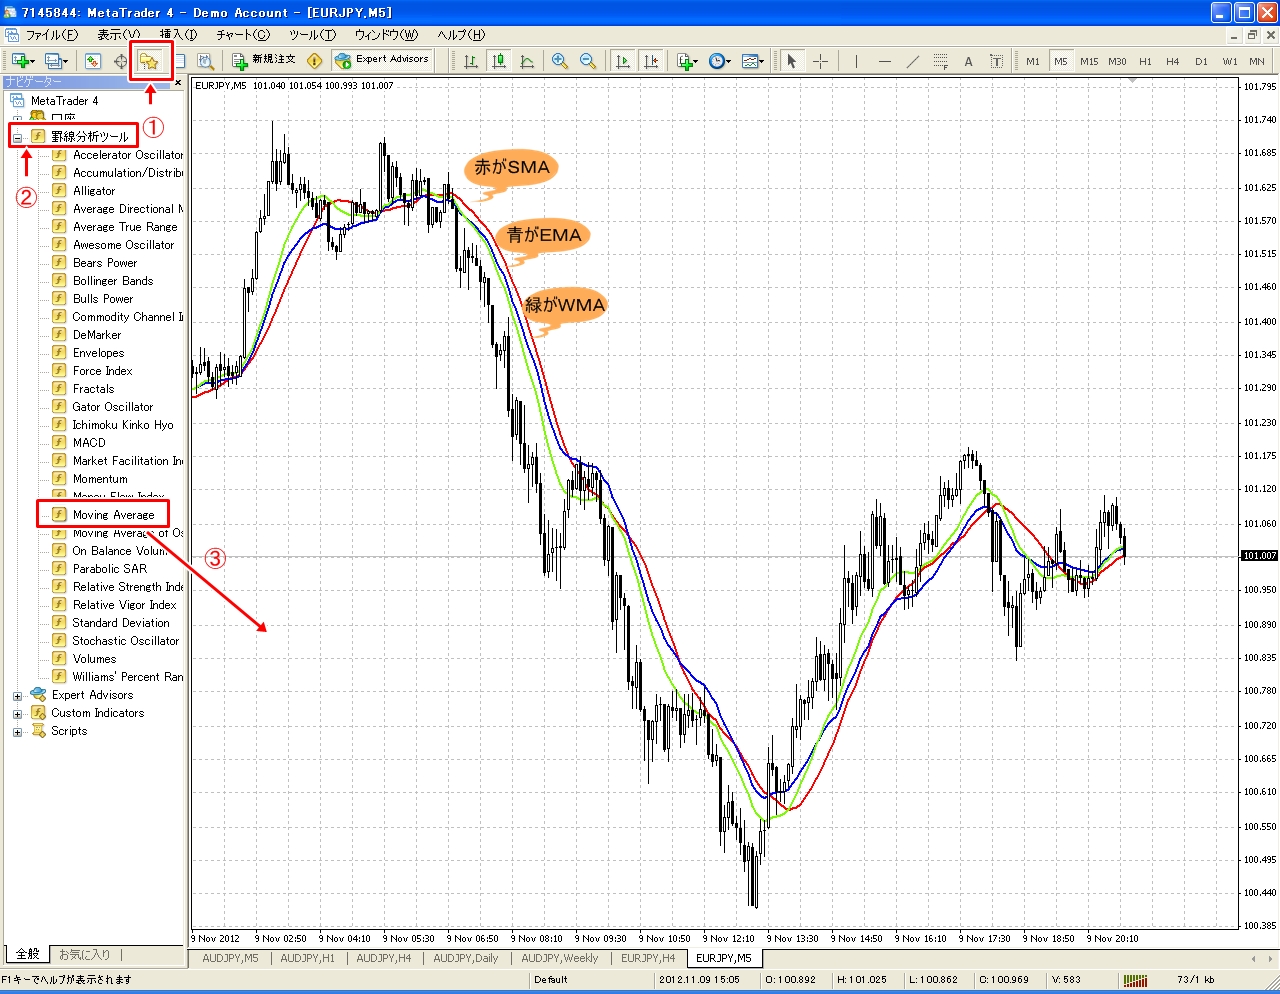
Task: Select Bollinger Bands in the Navigator
Action: pyautogui.click(x=113, y=281)
